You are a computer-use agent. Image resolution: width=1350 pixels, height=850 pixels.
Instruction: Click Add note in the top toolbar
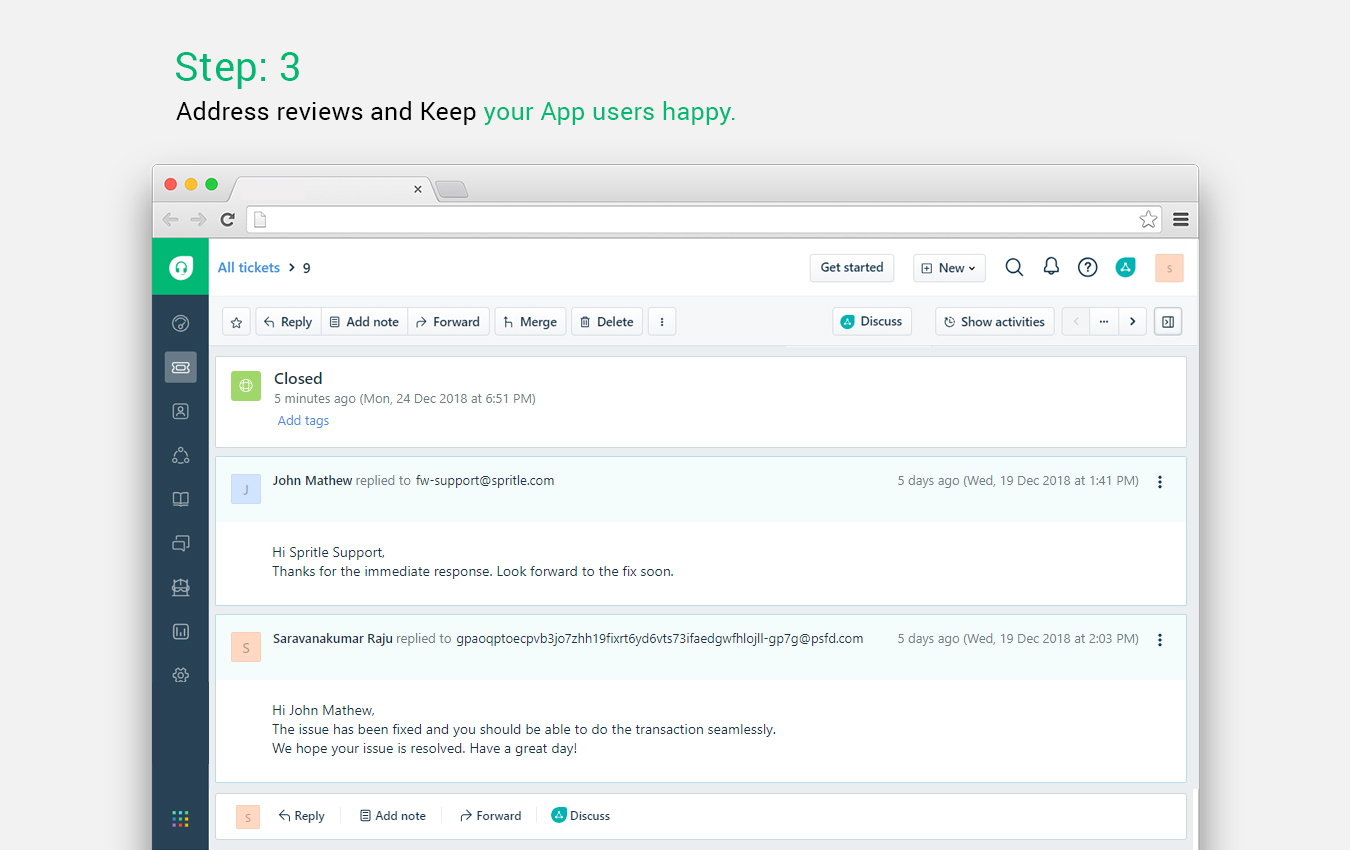(x=364, y=322)
